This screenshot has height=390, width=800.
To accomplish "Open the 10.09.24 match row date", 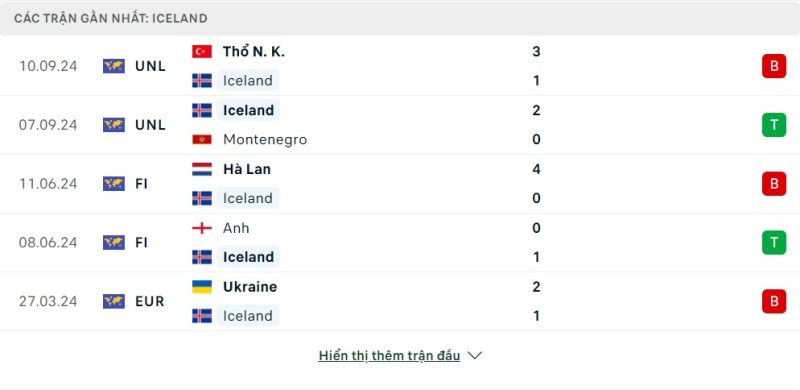I will point(48,66).
